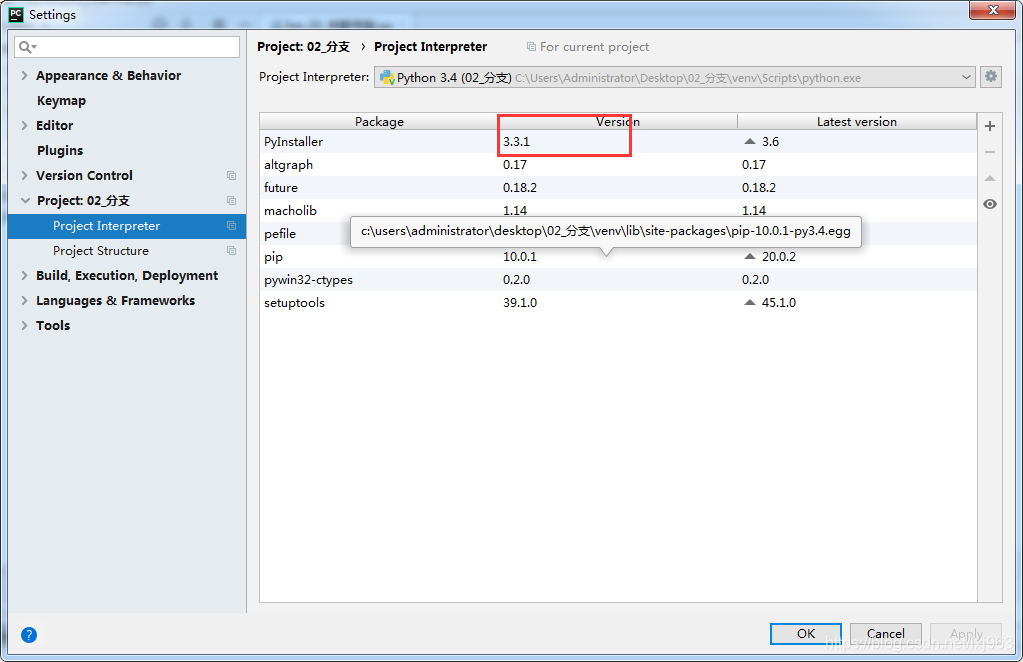The image size is (1023, 662).
Task: Click the copy icon beside Project Interpreter item
Action: point(231,226)
